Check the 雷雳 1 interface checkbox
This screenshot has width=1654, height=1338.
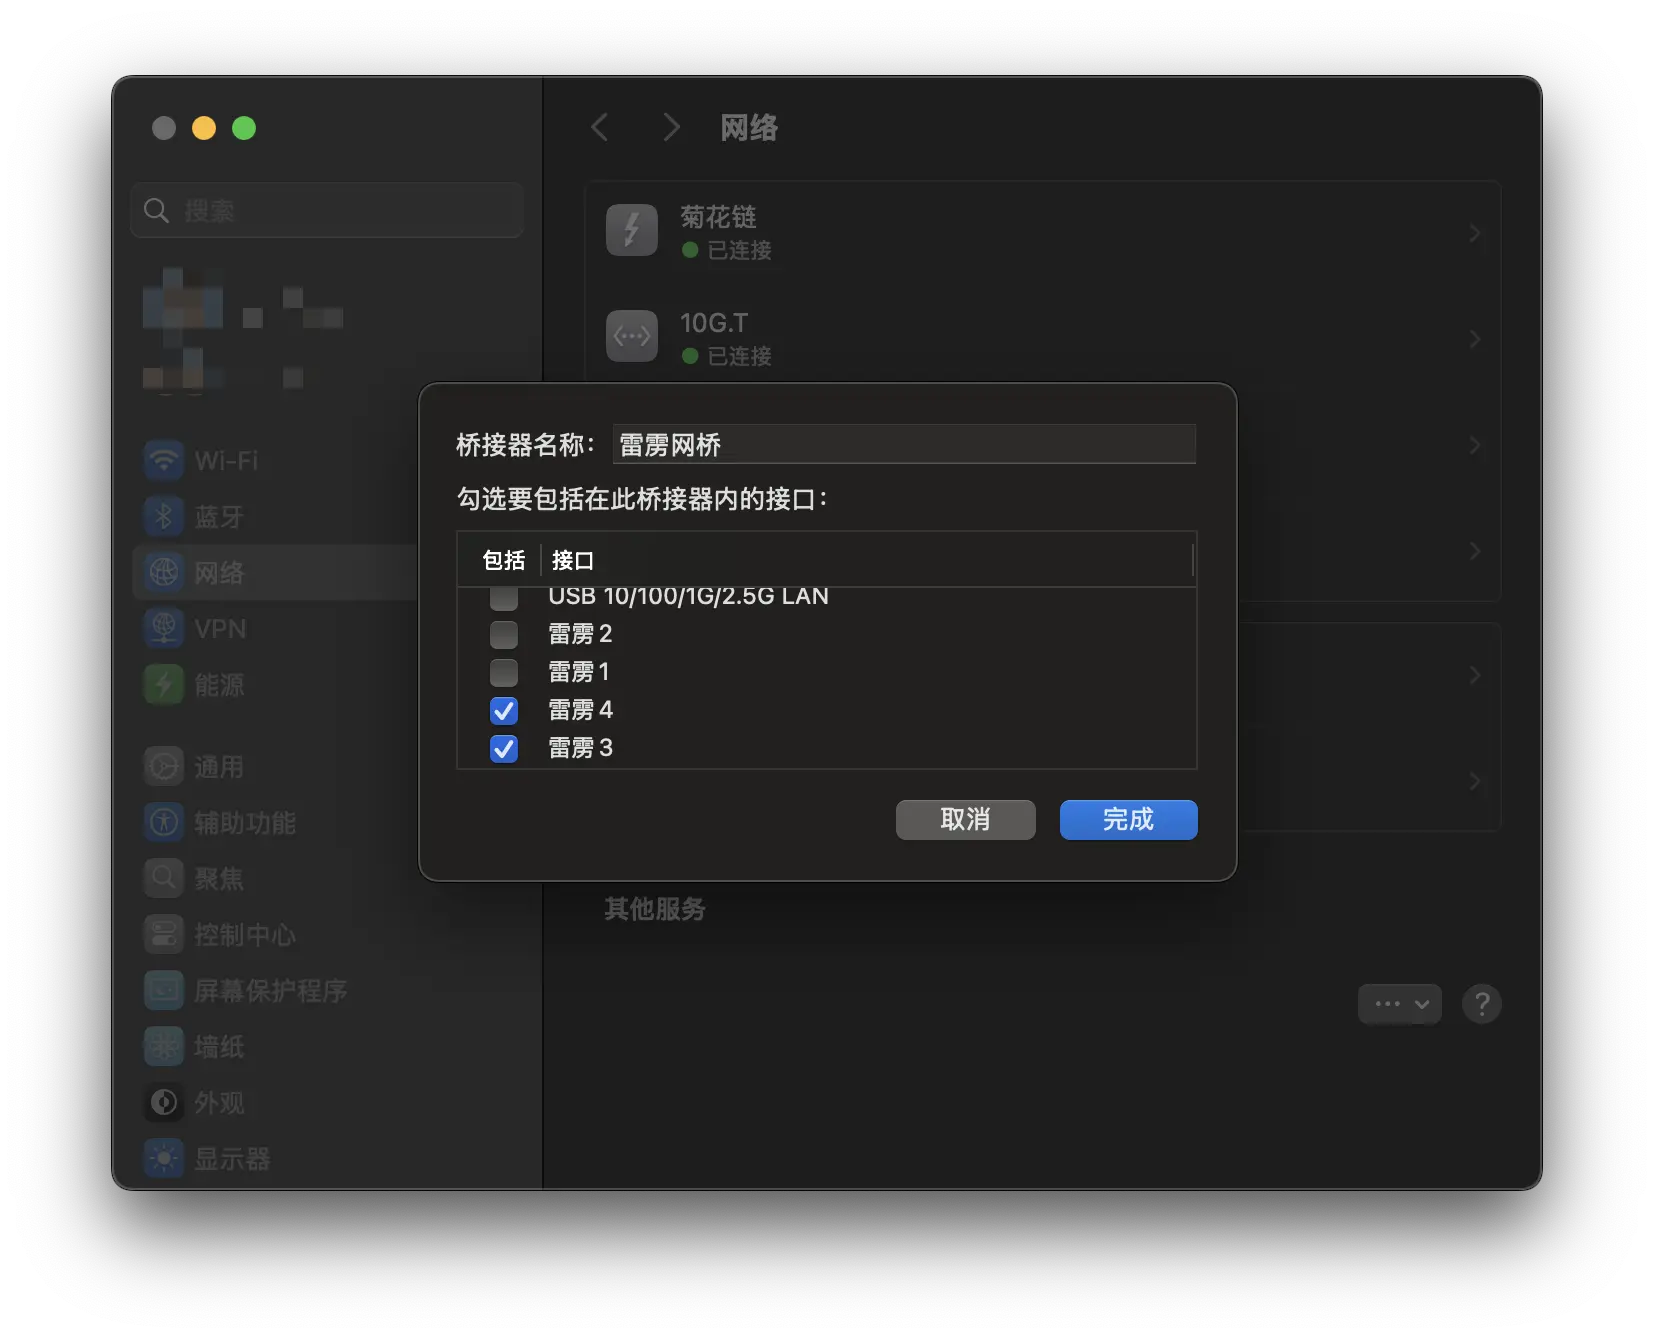504,673
